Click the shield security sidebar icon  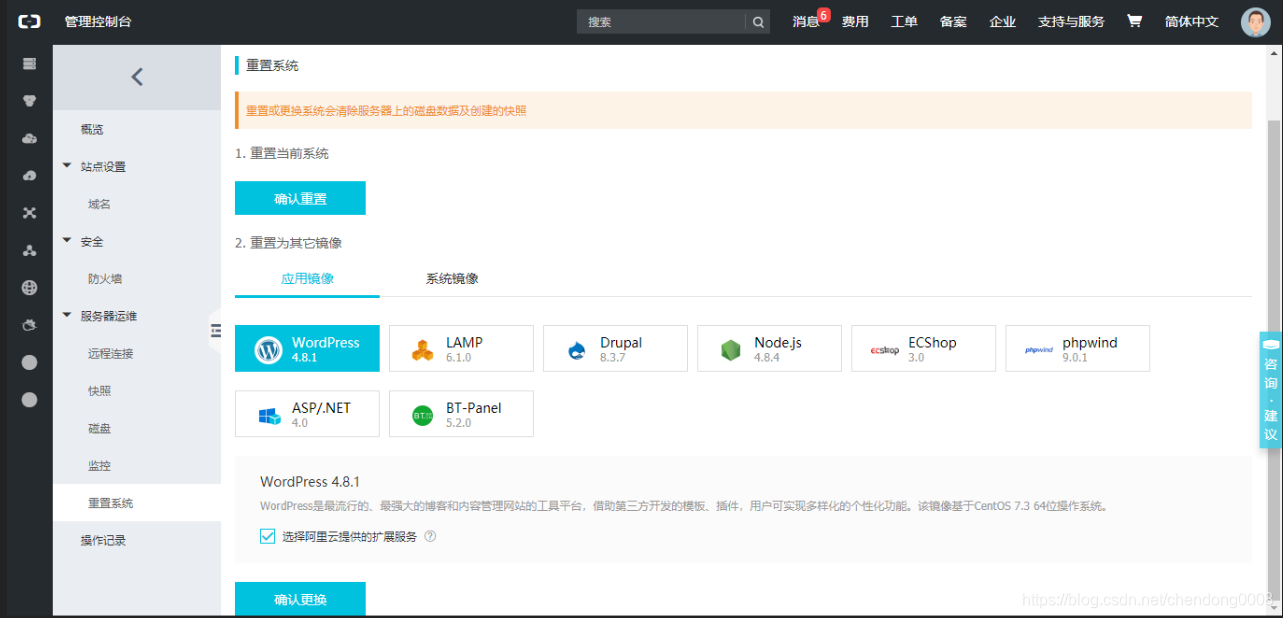[29, 325]
